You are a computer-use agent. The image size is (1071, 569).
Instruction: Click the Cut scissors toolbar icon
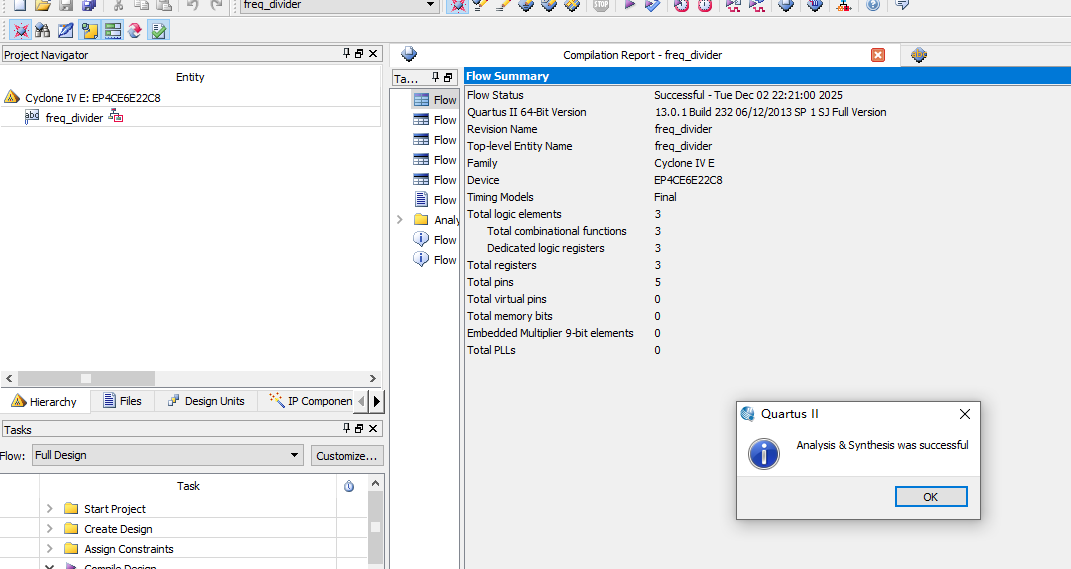point(118,5)
